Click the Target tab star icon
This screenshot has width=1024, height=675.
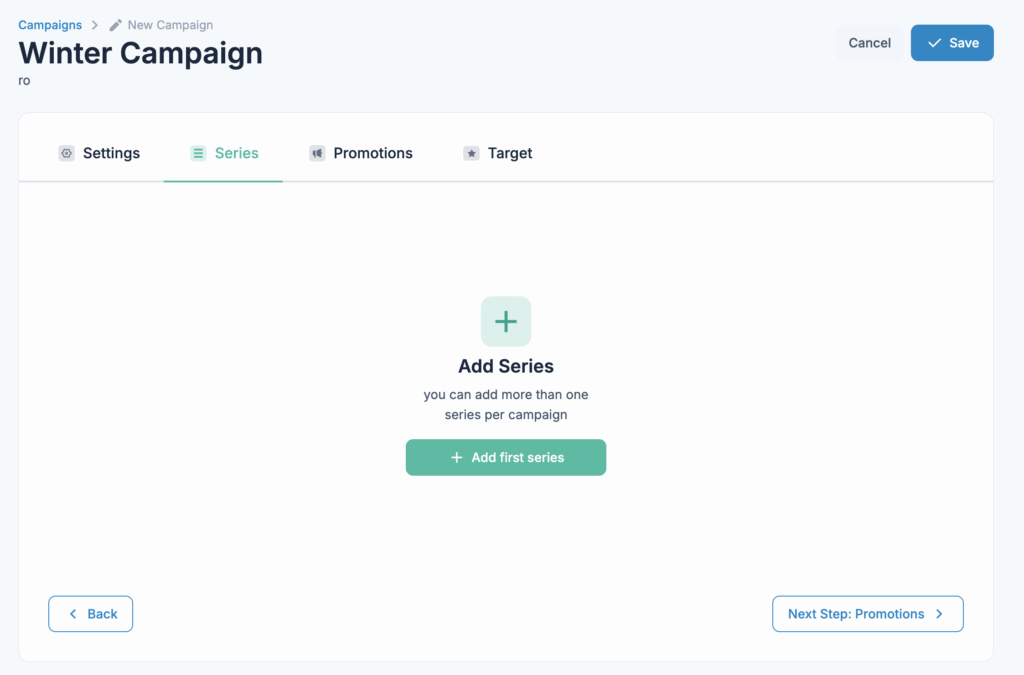471,153
